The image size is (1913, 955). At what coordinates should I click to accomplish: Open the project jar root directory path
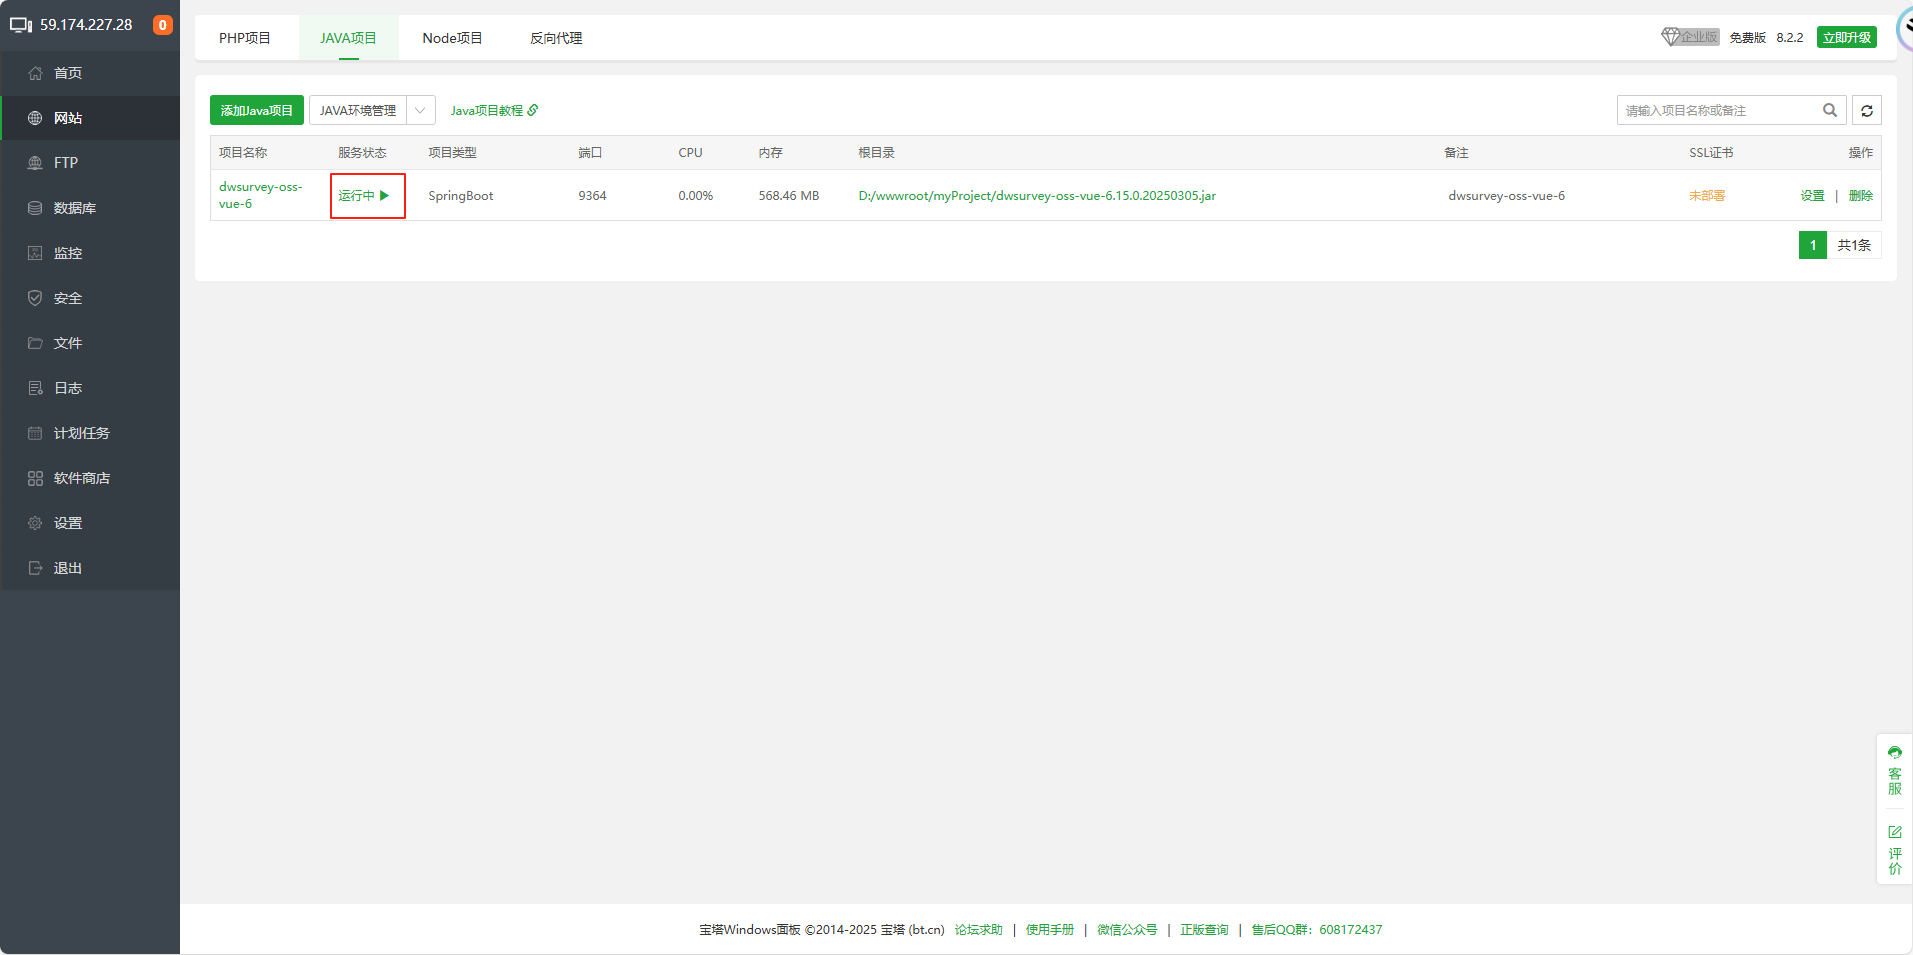pos(1037,196)
